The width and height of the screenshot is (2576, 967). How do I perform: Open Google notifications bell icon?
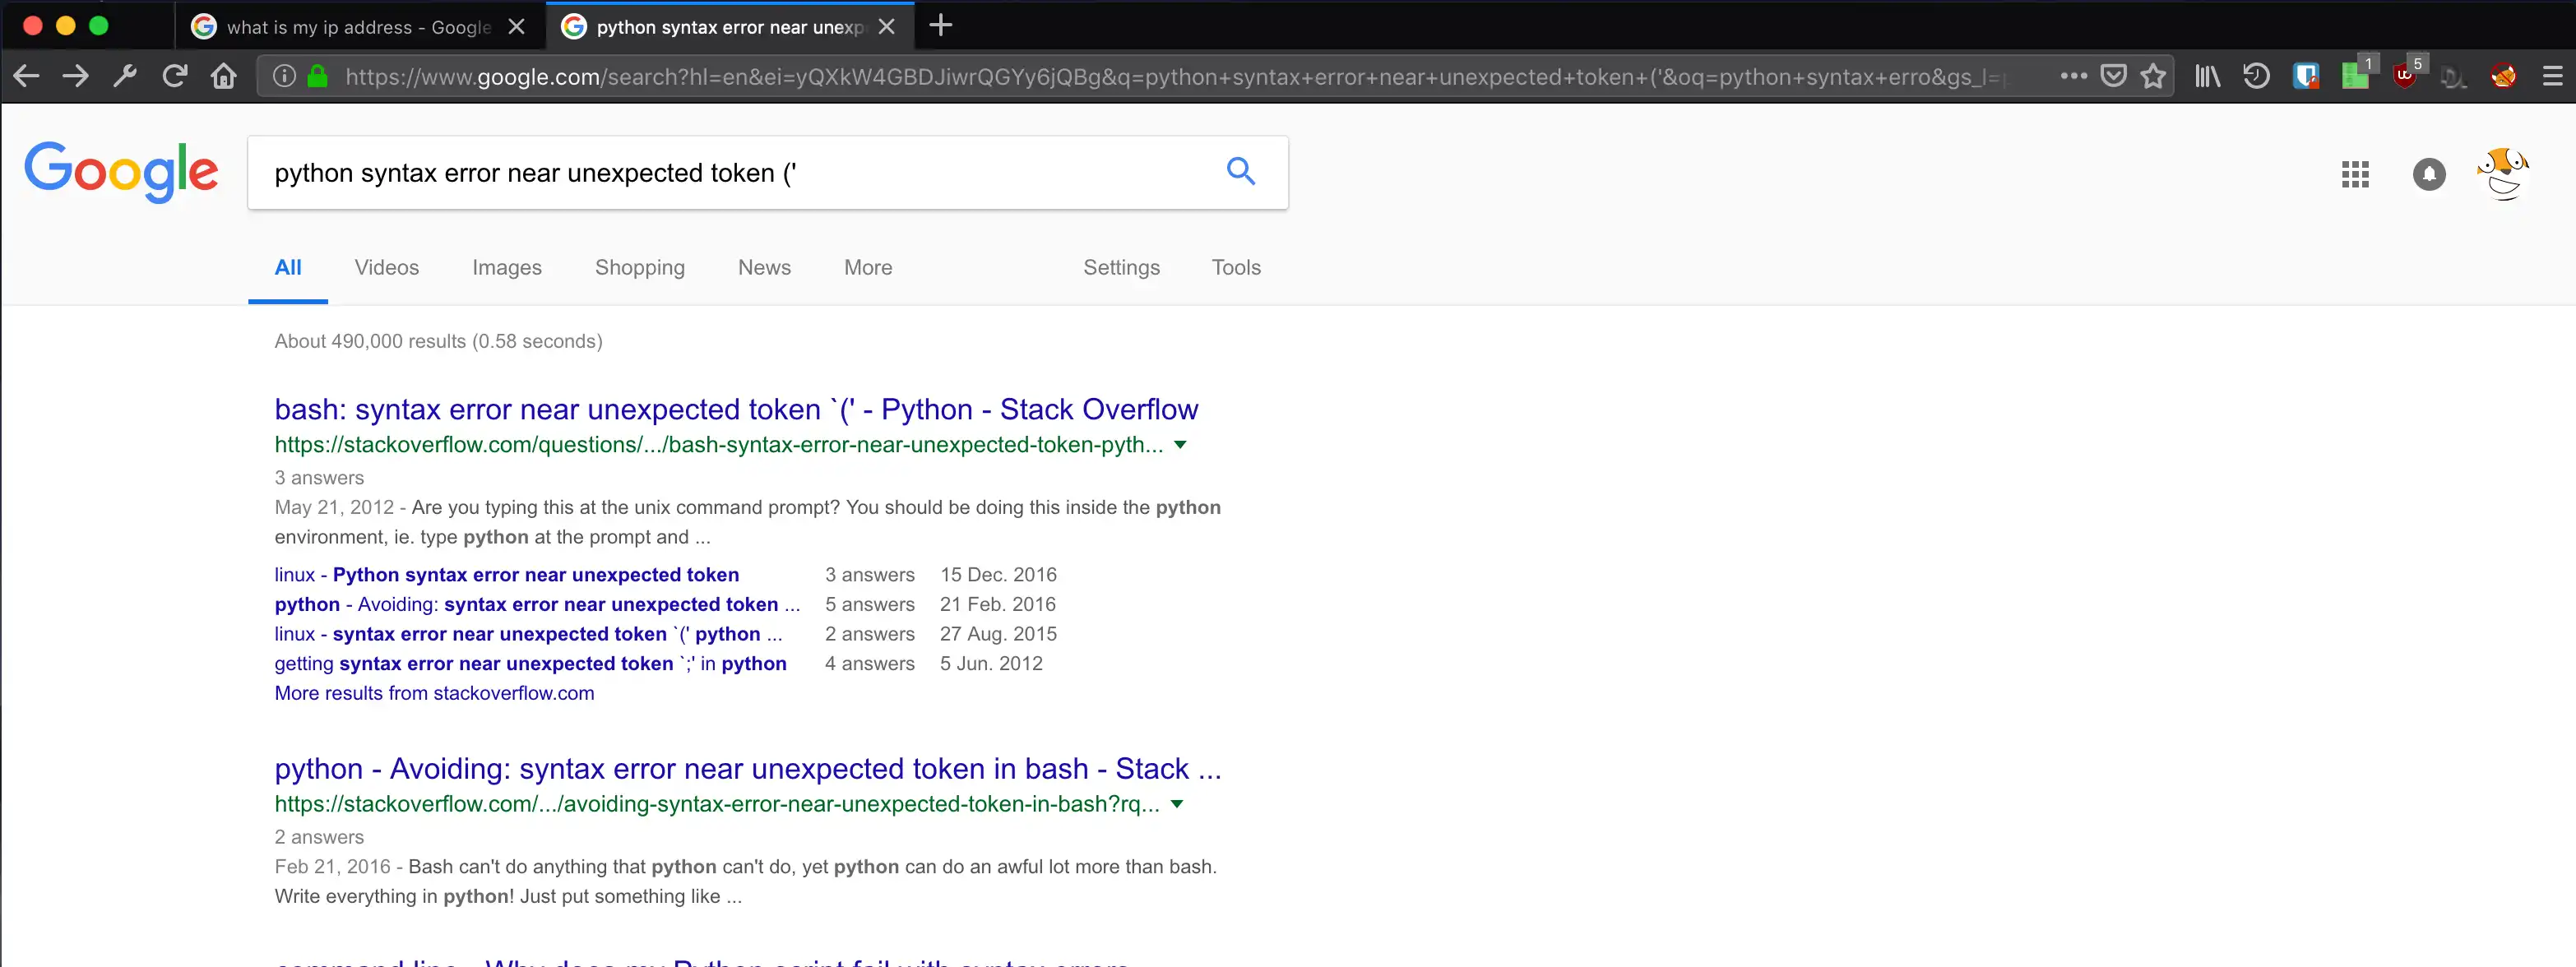click(x=2428, y=174)
